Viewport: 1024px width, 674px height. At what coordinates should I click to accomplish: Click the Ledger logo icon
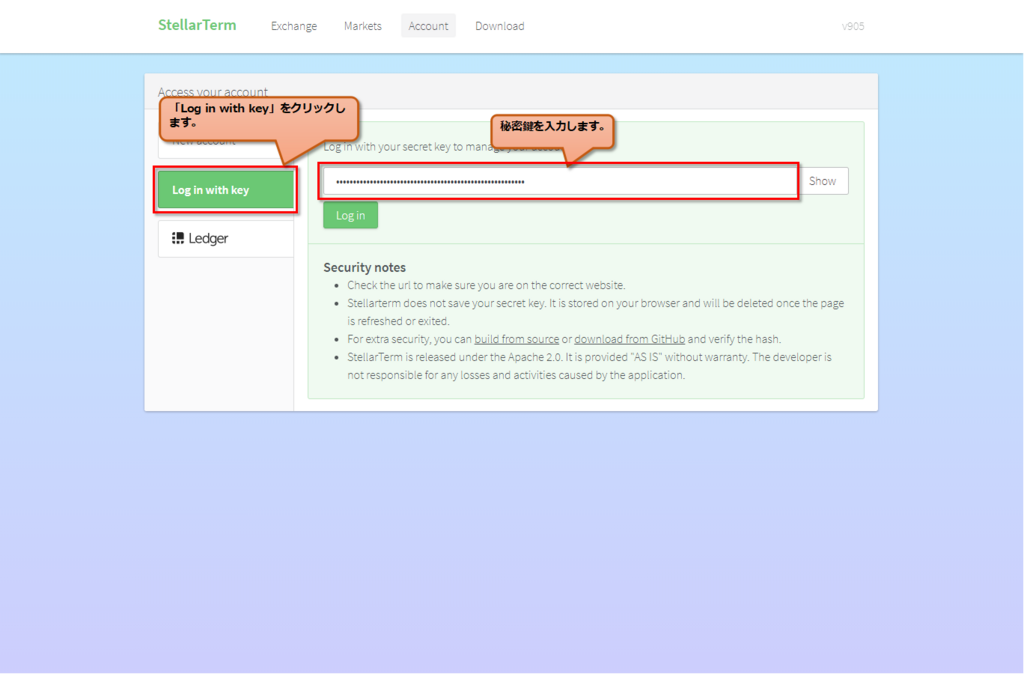(178, 238)
